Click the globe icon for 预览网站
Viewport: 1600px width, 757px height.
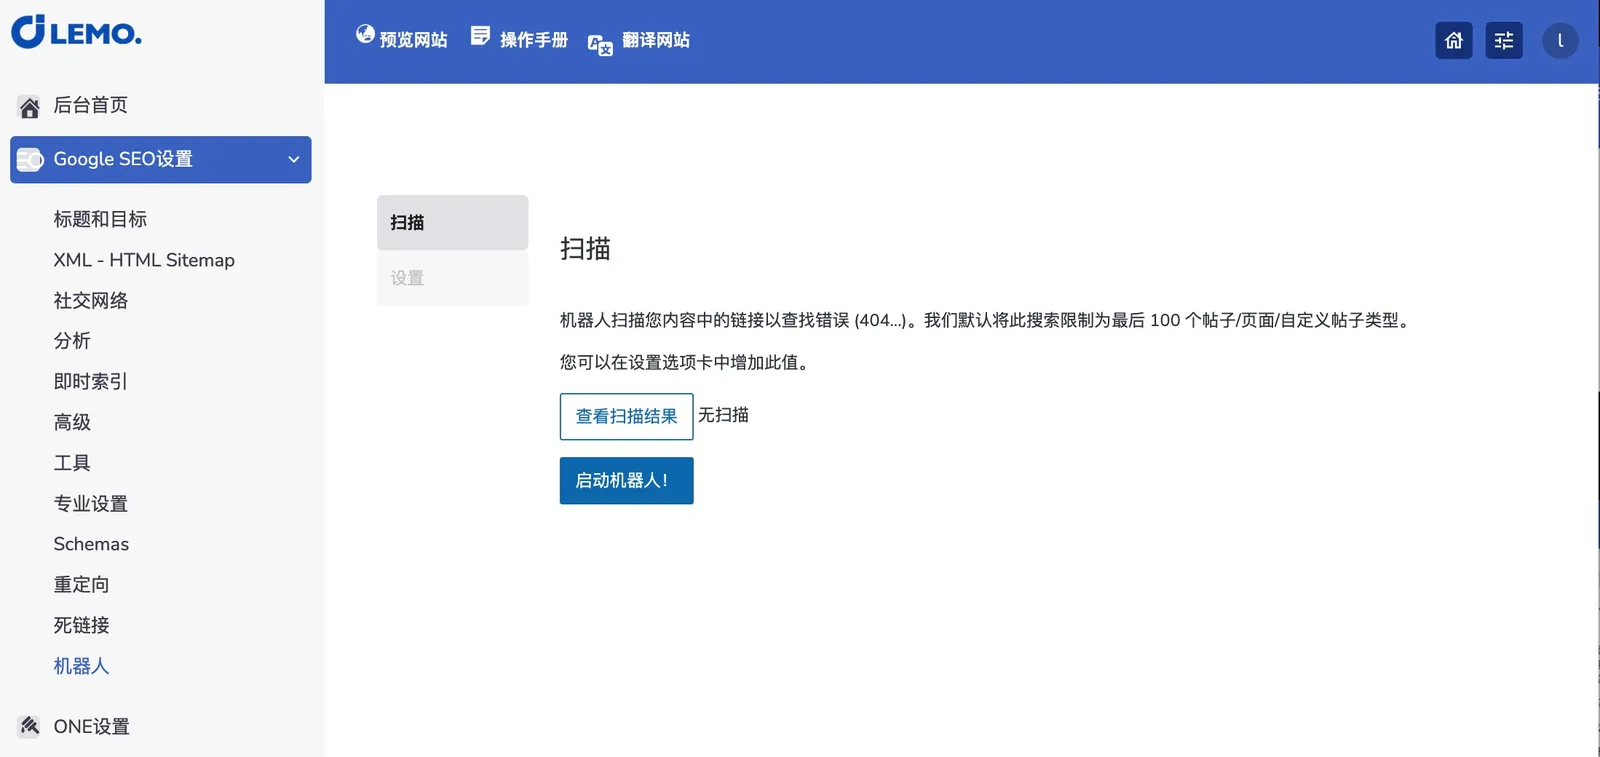point(365,35)
